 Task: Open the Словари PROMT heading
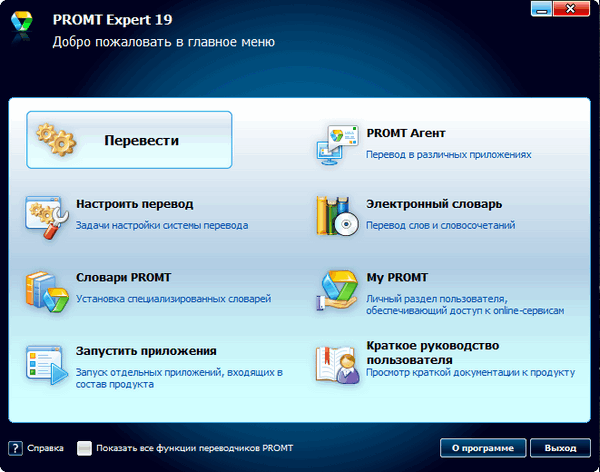123,278
